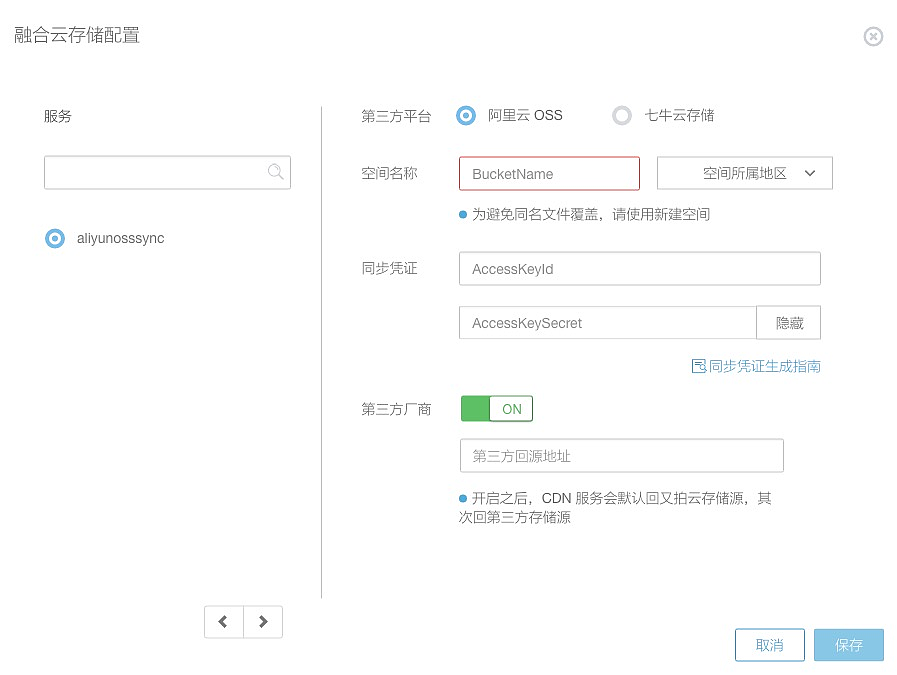This screenshot has height=675, width=897.
Task: Click the AccessKeySecret input field
Action: pos(607,323)
